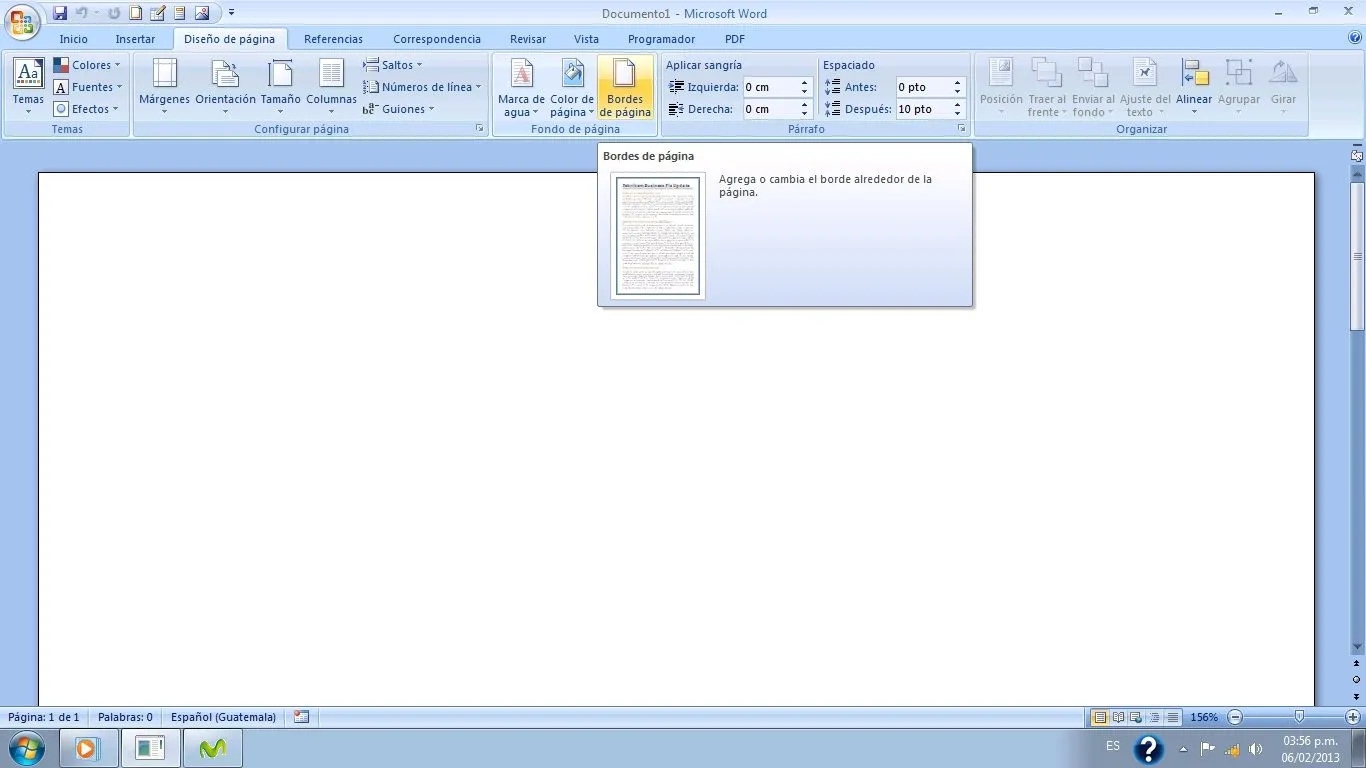Screen dimensions: 1366x768
Task: Click the ruler toggle above scrollbar
Action: [1357, 156]
